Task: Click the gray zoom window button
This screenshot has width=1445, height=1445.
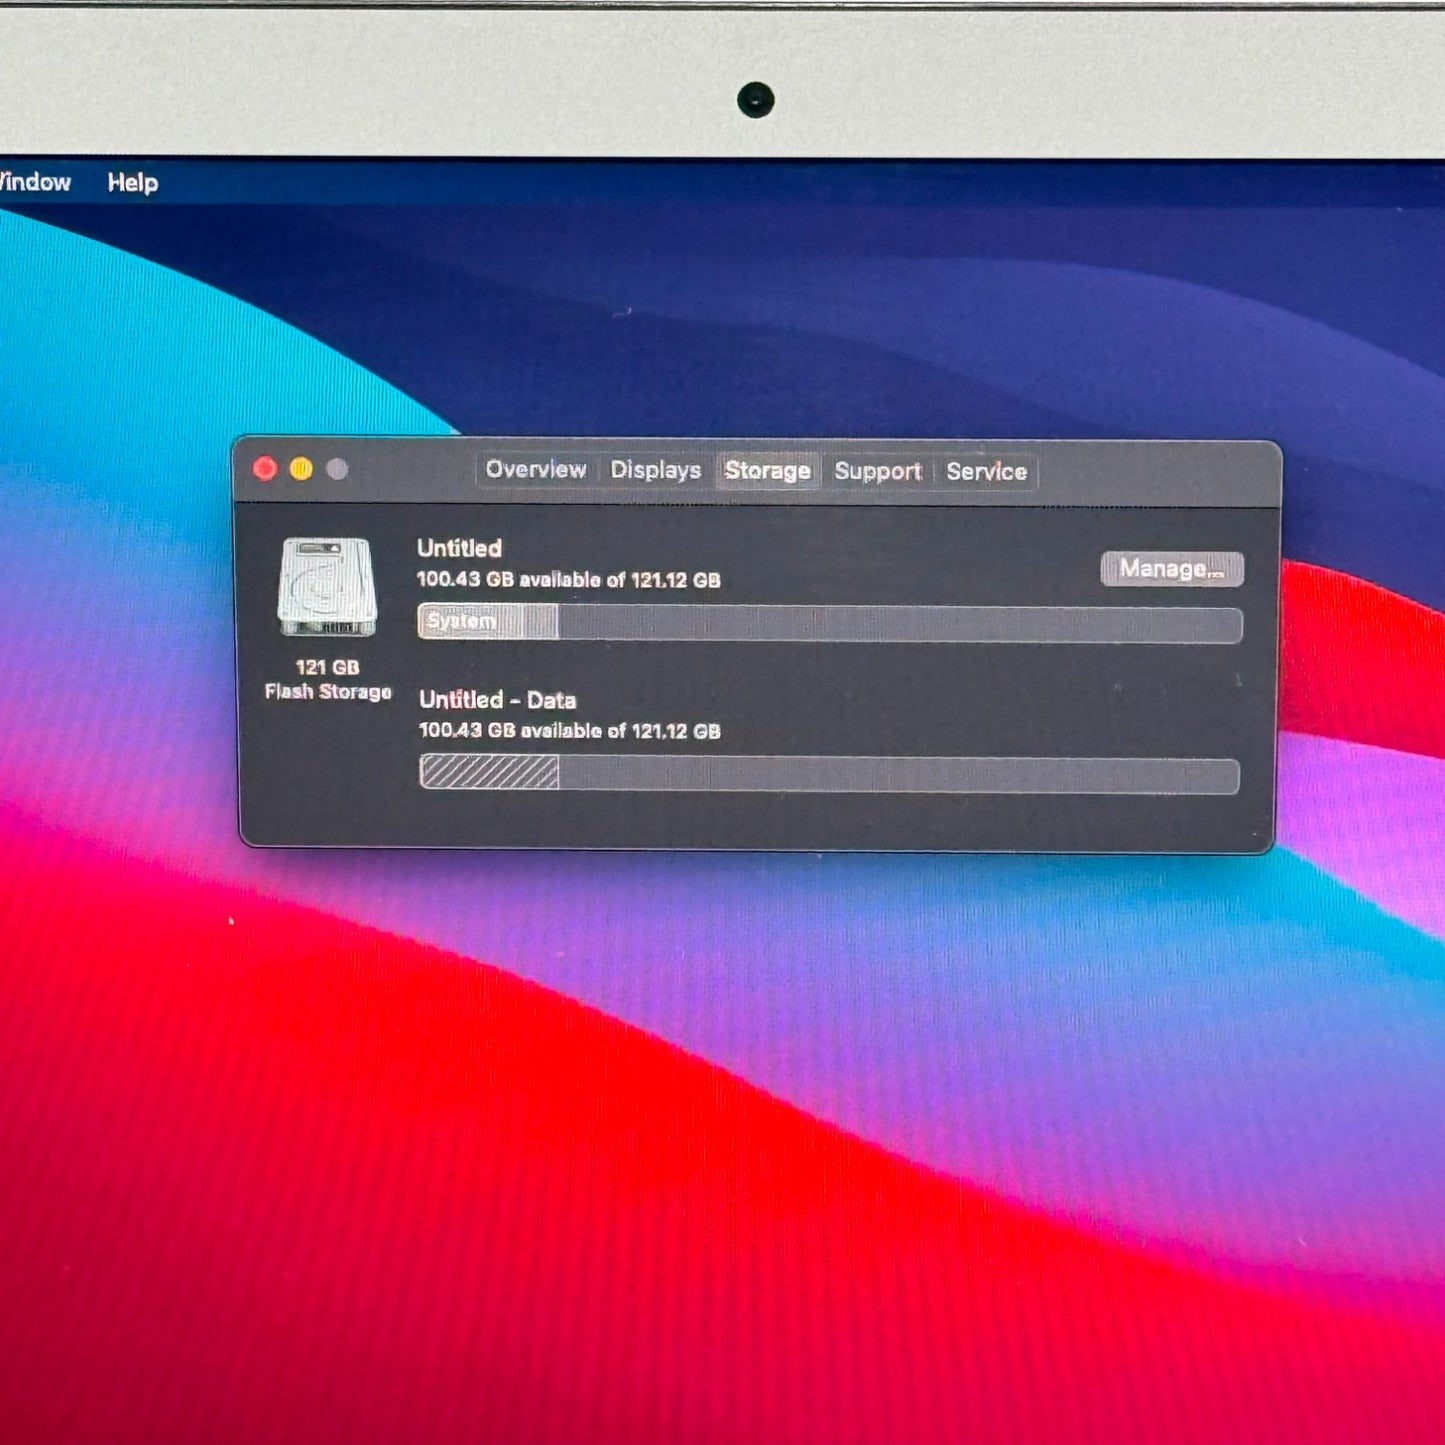Action: pyautogui.click(x=337, y=469)
